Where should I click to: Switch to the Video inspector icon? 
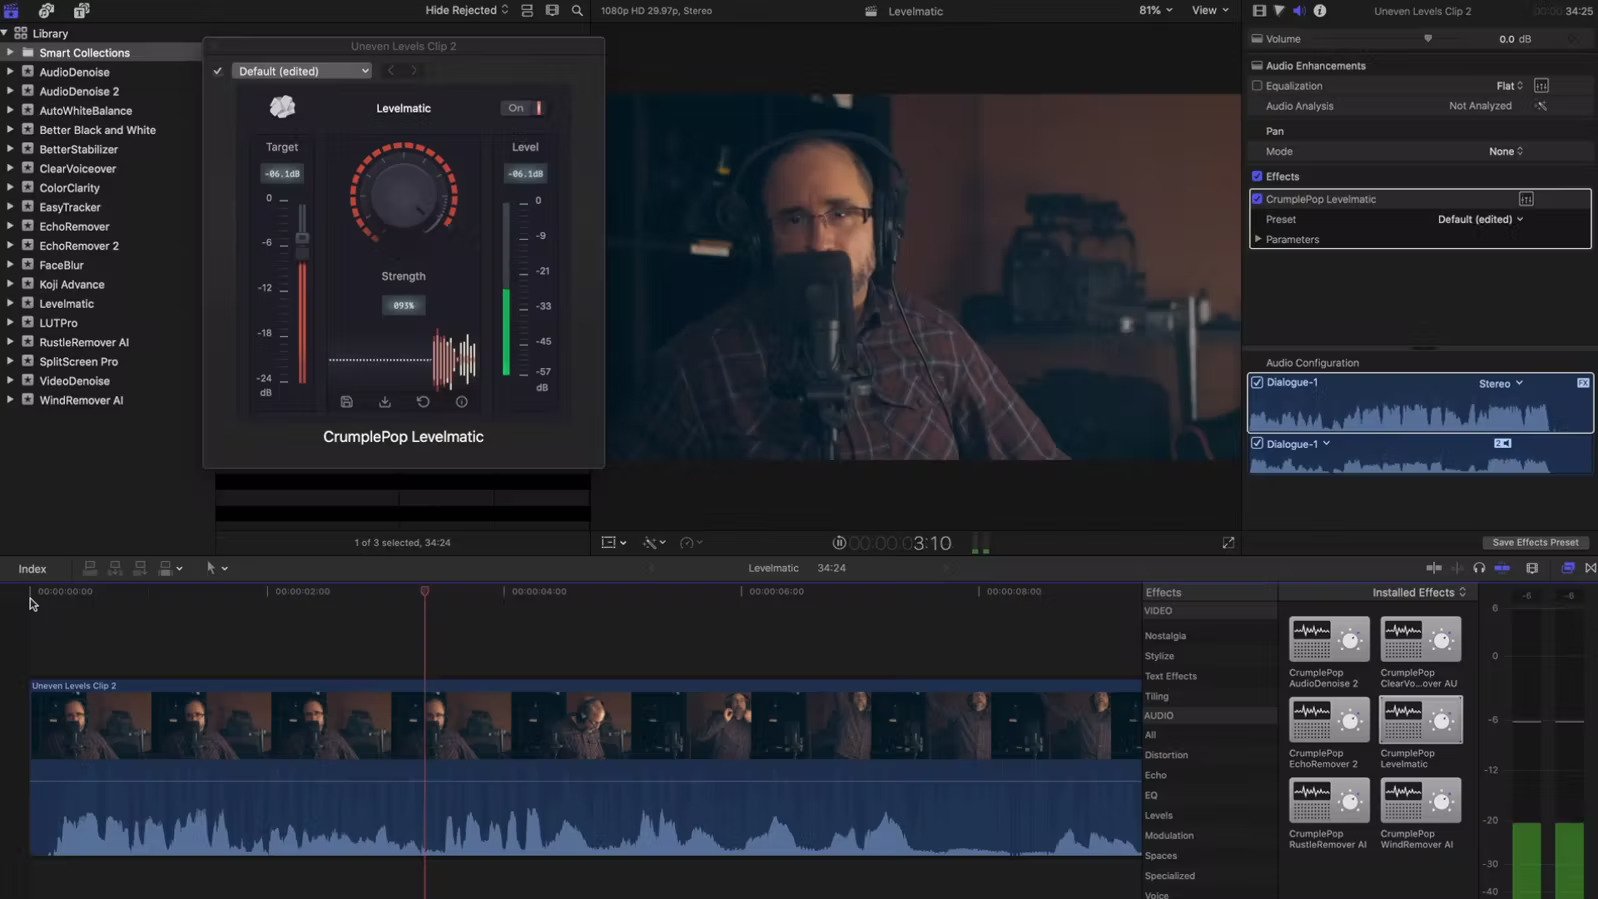pyautogui.click(x=1259, y=10)
